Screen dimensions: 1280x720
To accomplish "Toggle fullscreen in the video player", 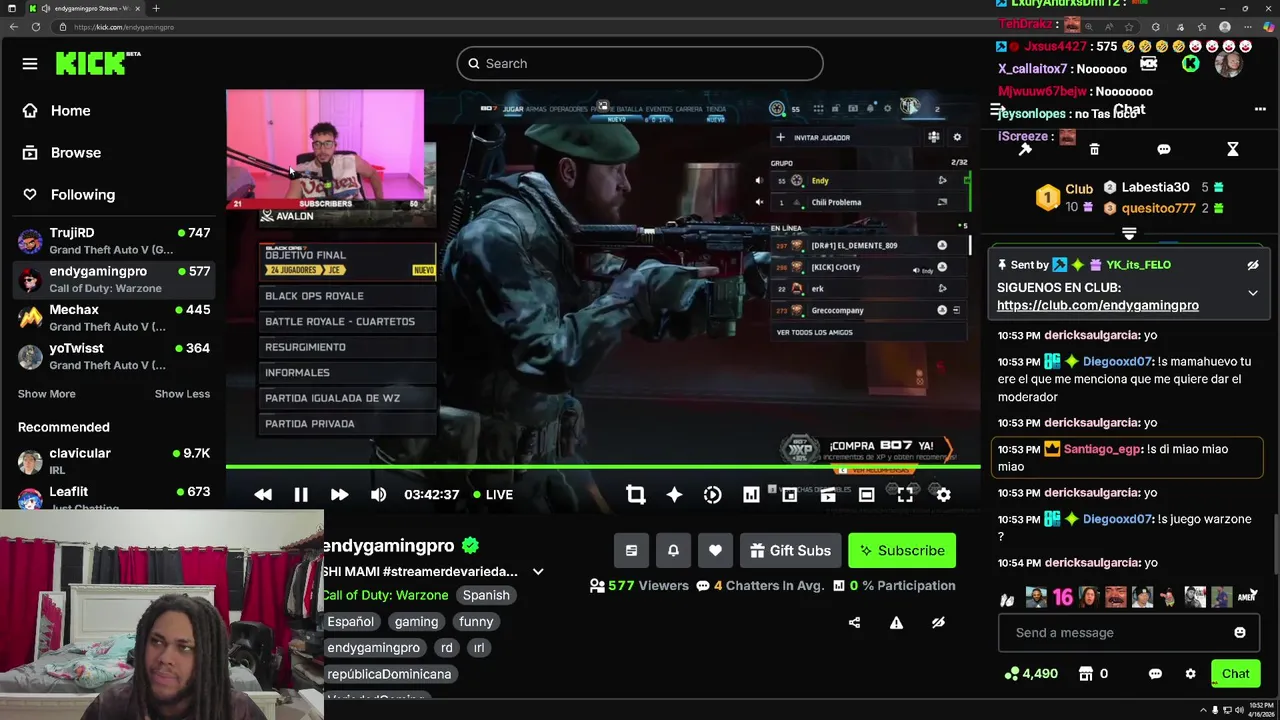I will tap(905, 495).
